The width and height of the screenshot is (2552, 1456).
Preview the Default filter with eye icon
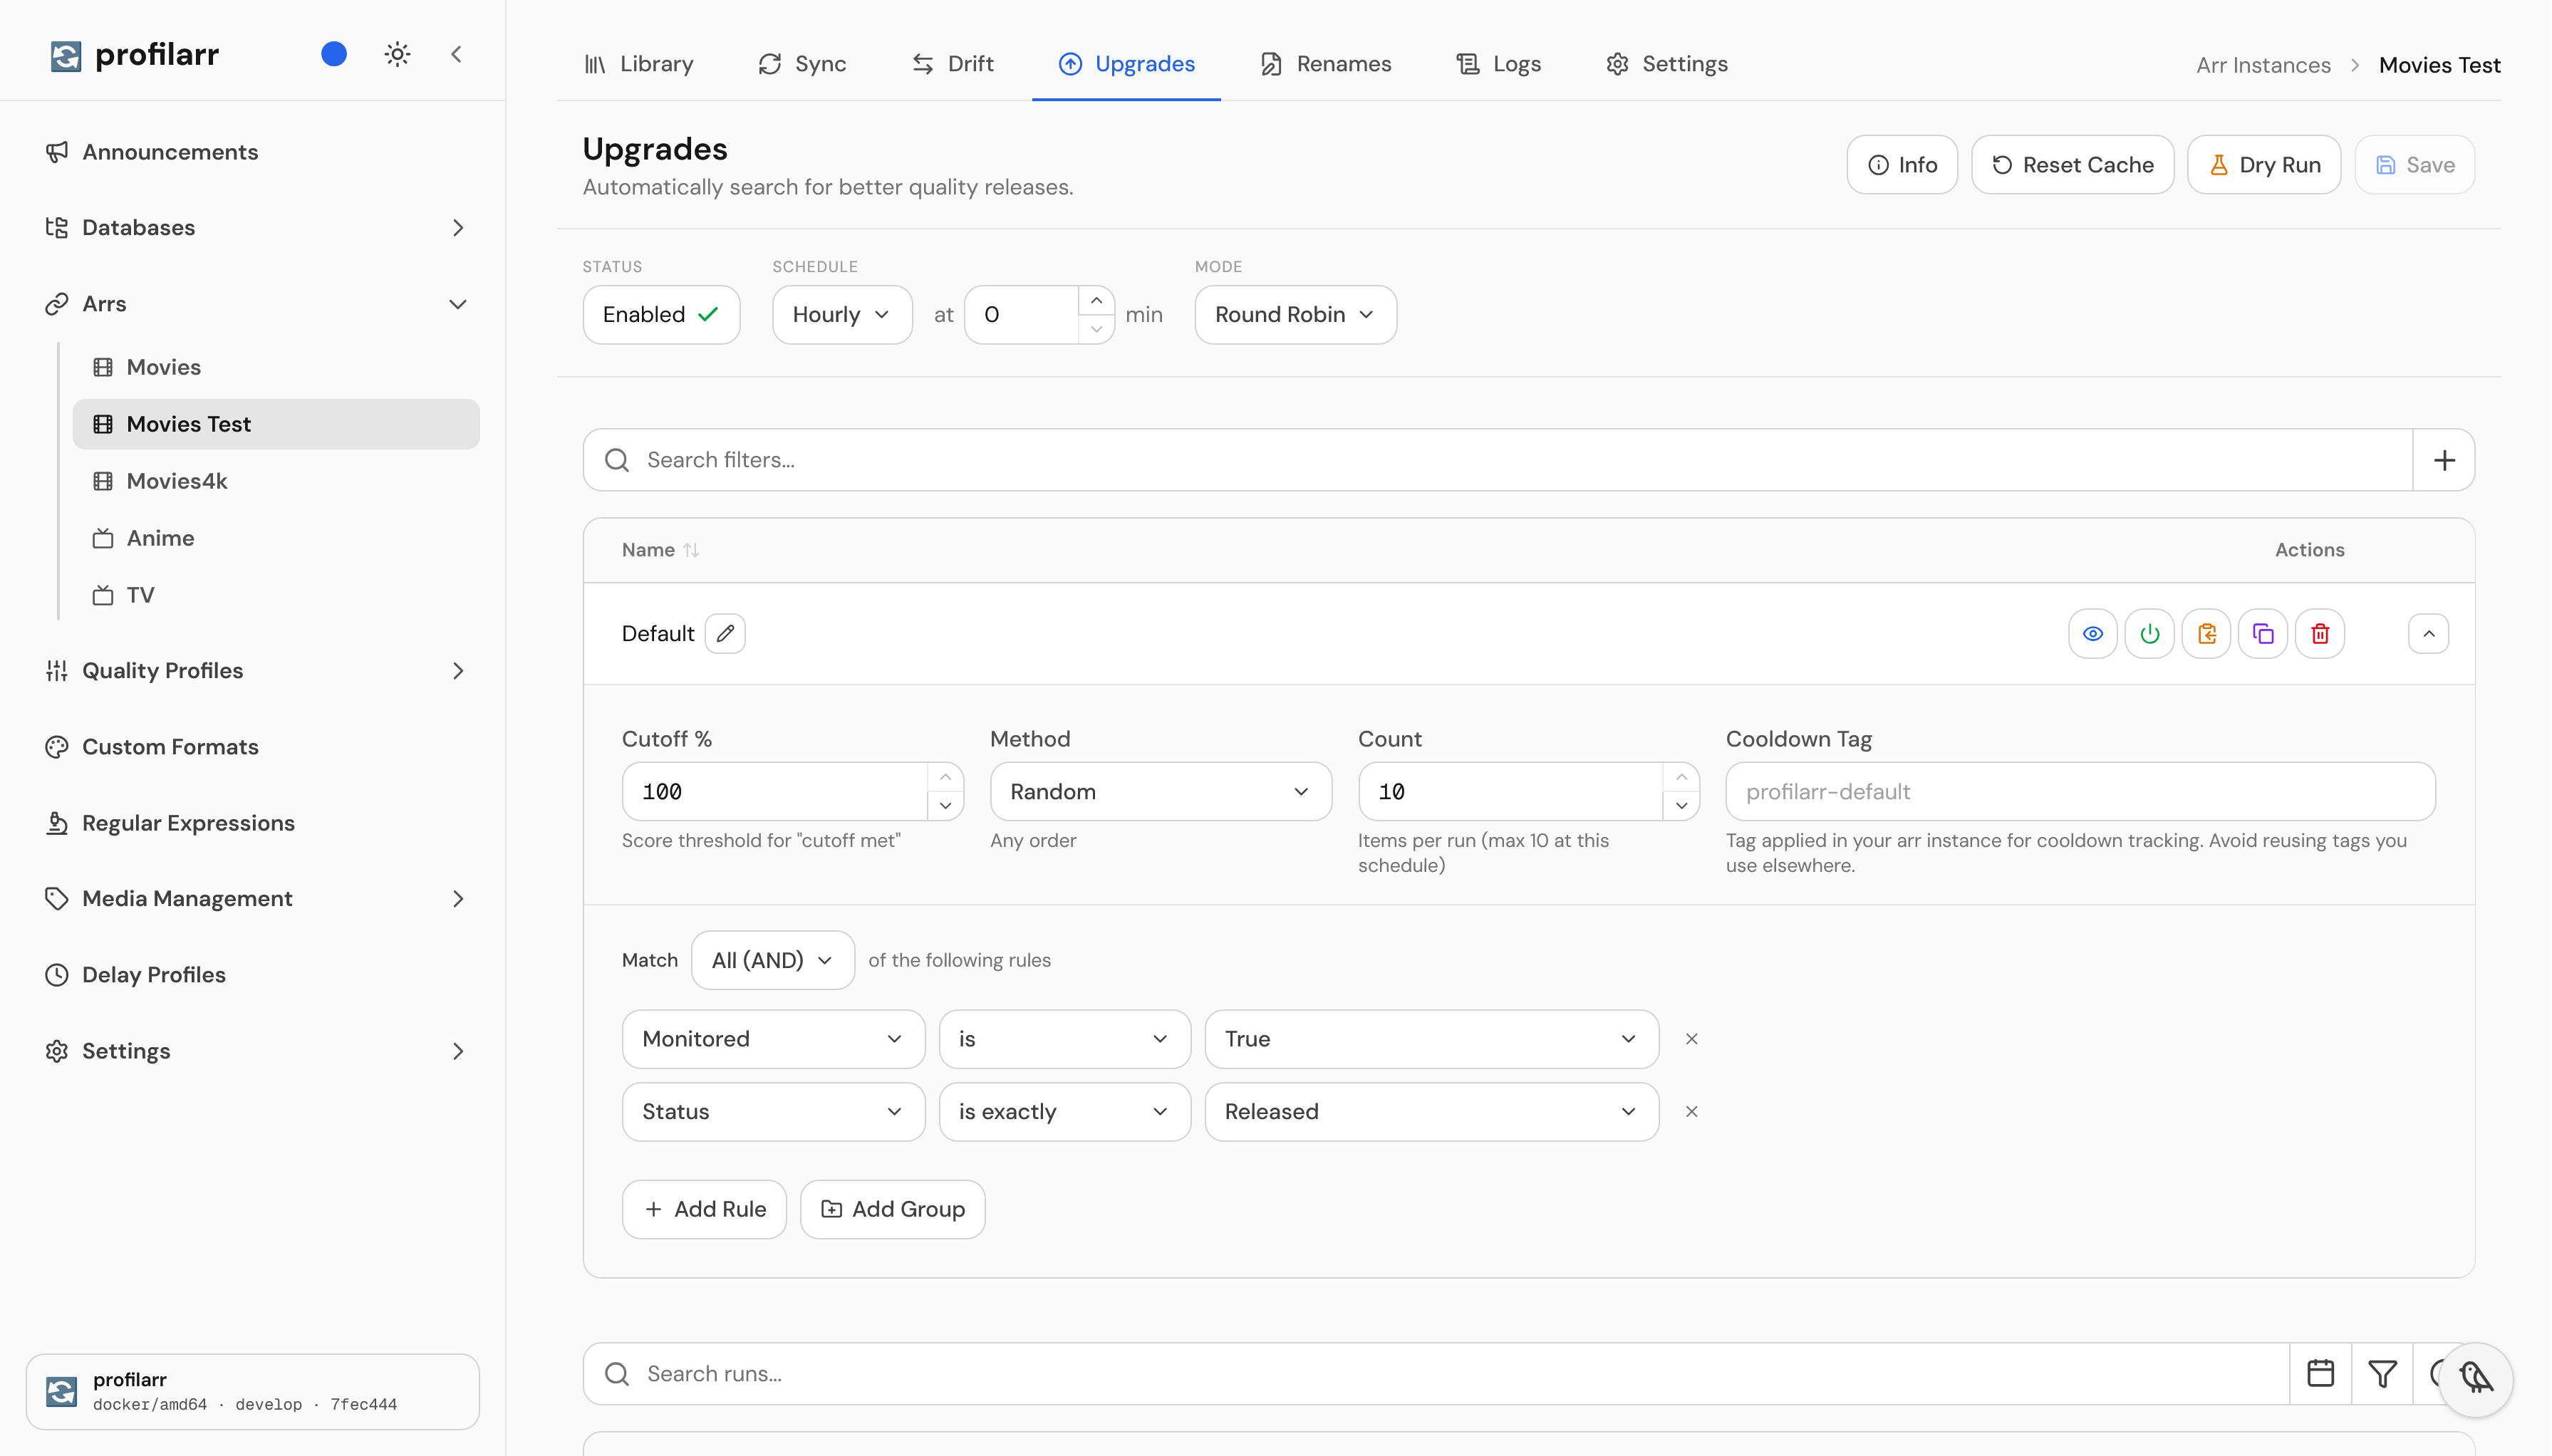click(2092, 634)
